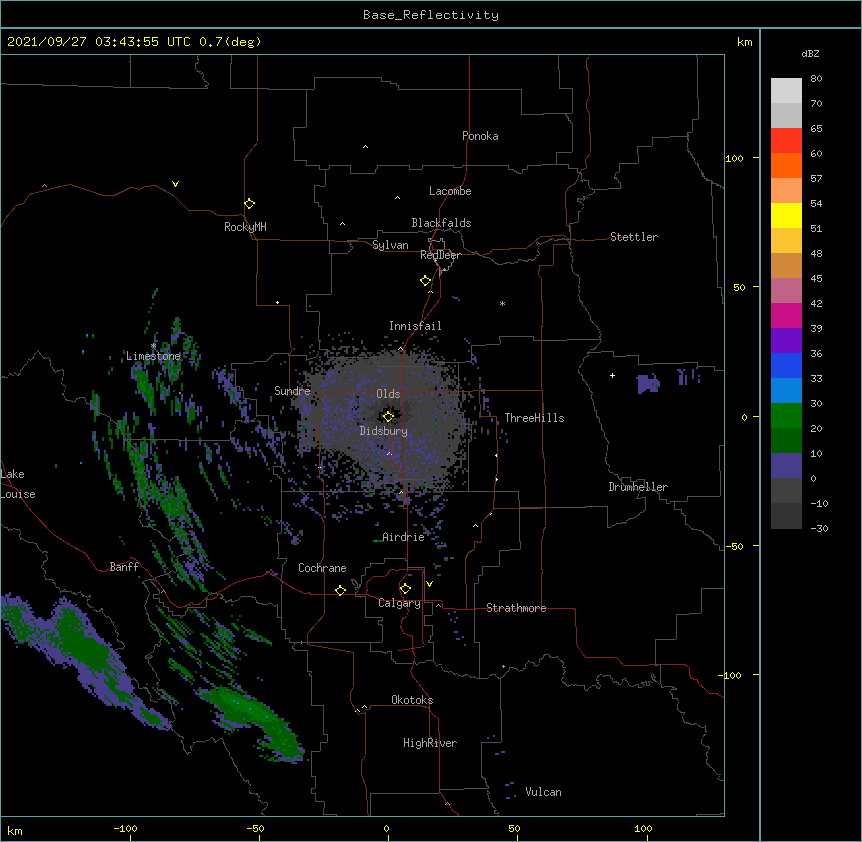Click the Vulcan label
This screenshot has height=842, width=862.
click(x=543, y=792)
